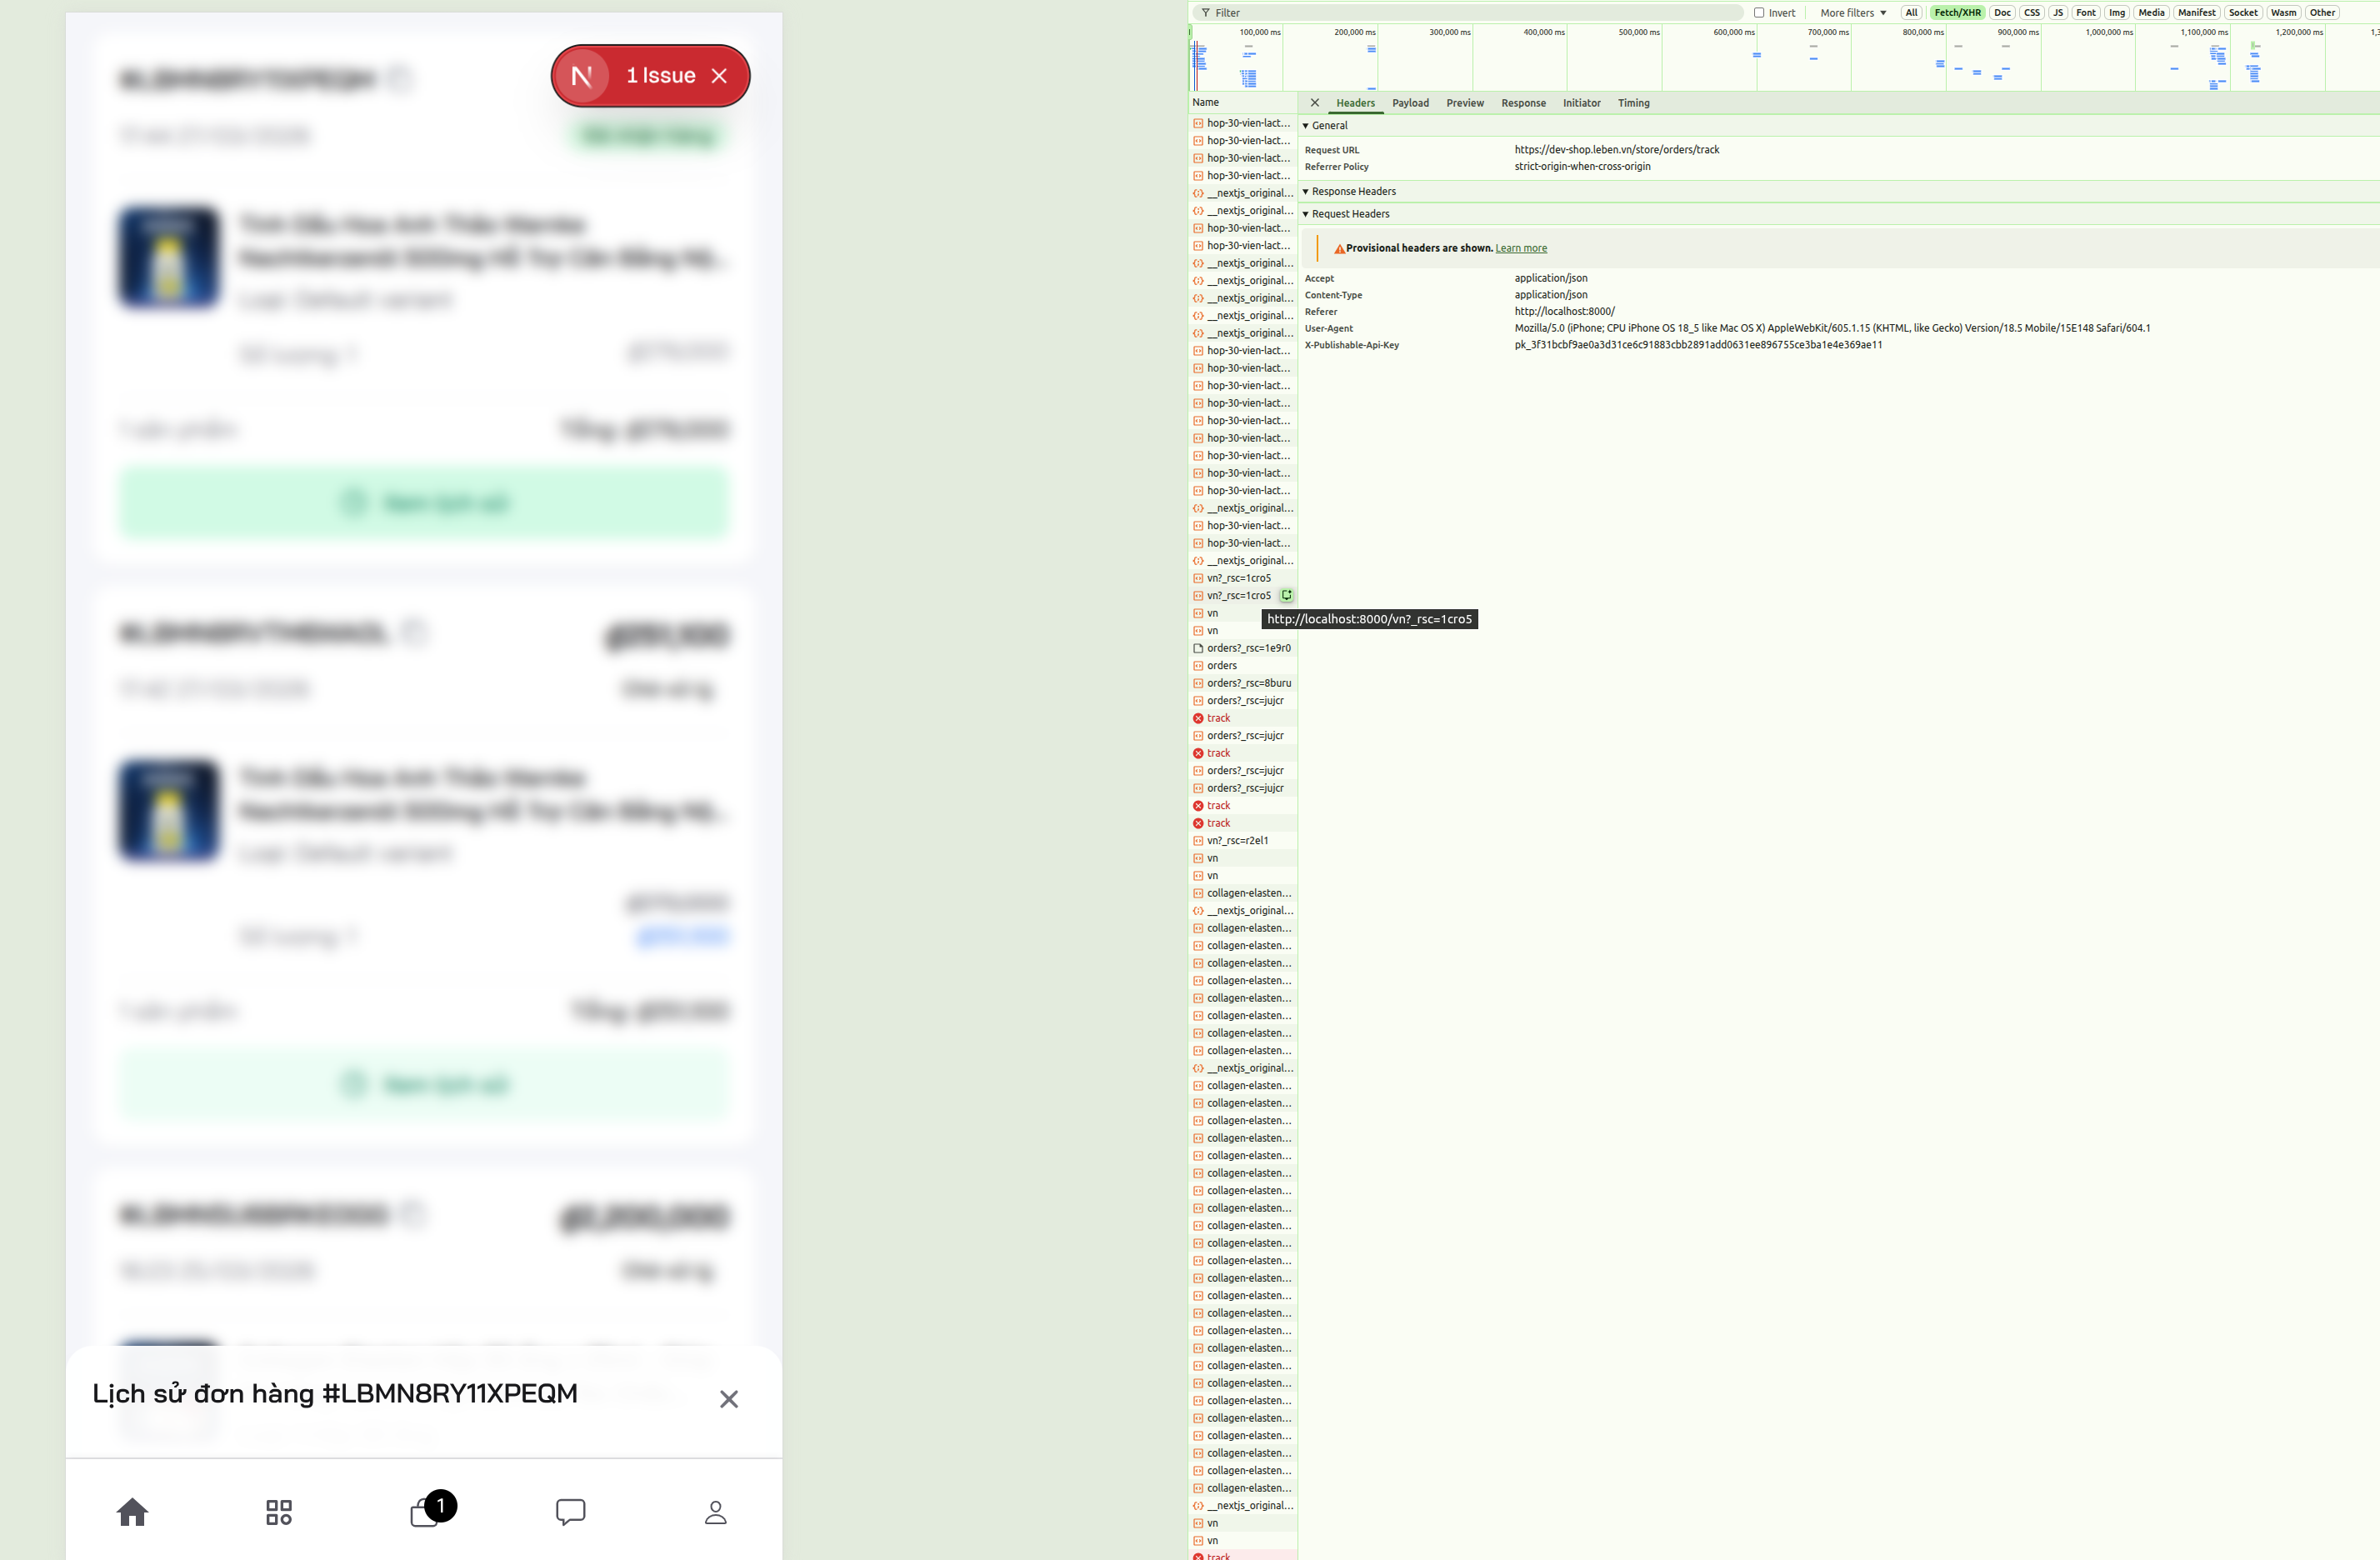The height and width of the screenshot is (1560, 2380).
Task: Click the Learn more link
Action: pyautogui.click(x=1520, y=248)
